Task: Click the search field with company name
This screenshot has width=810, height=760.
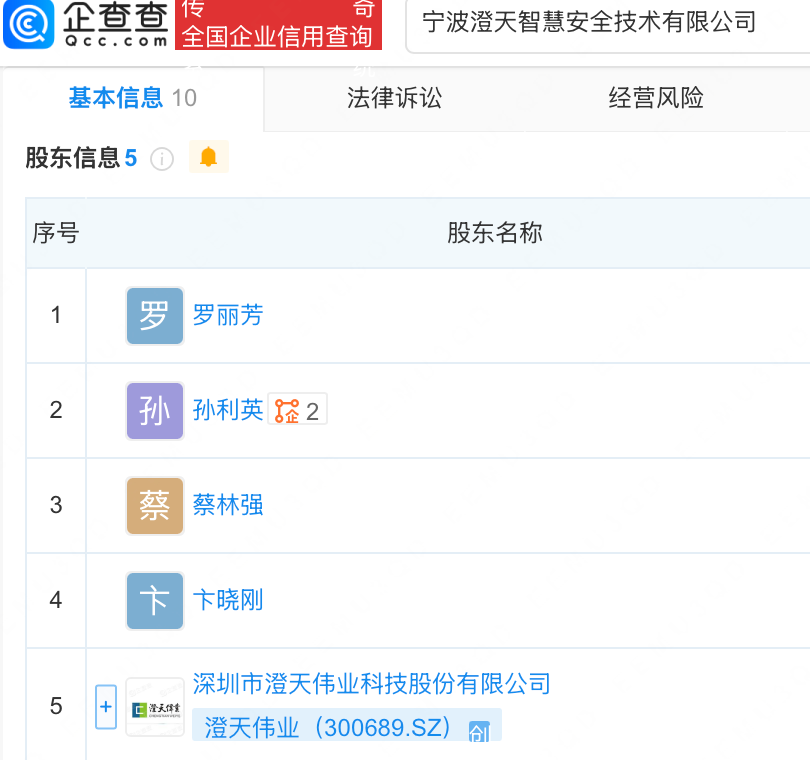Action: click(608, 24)
